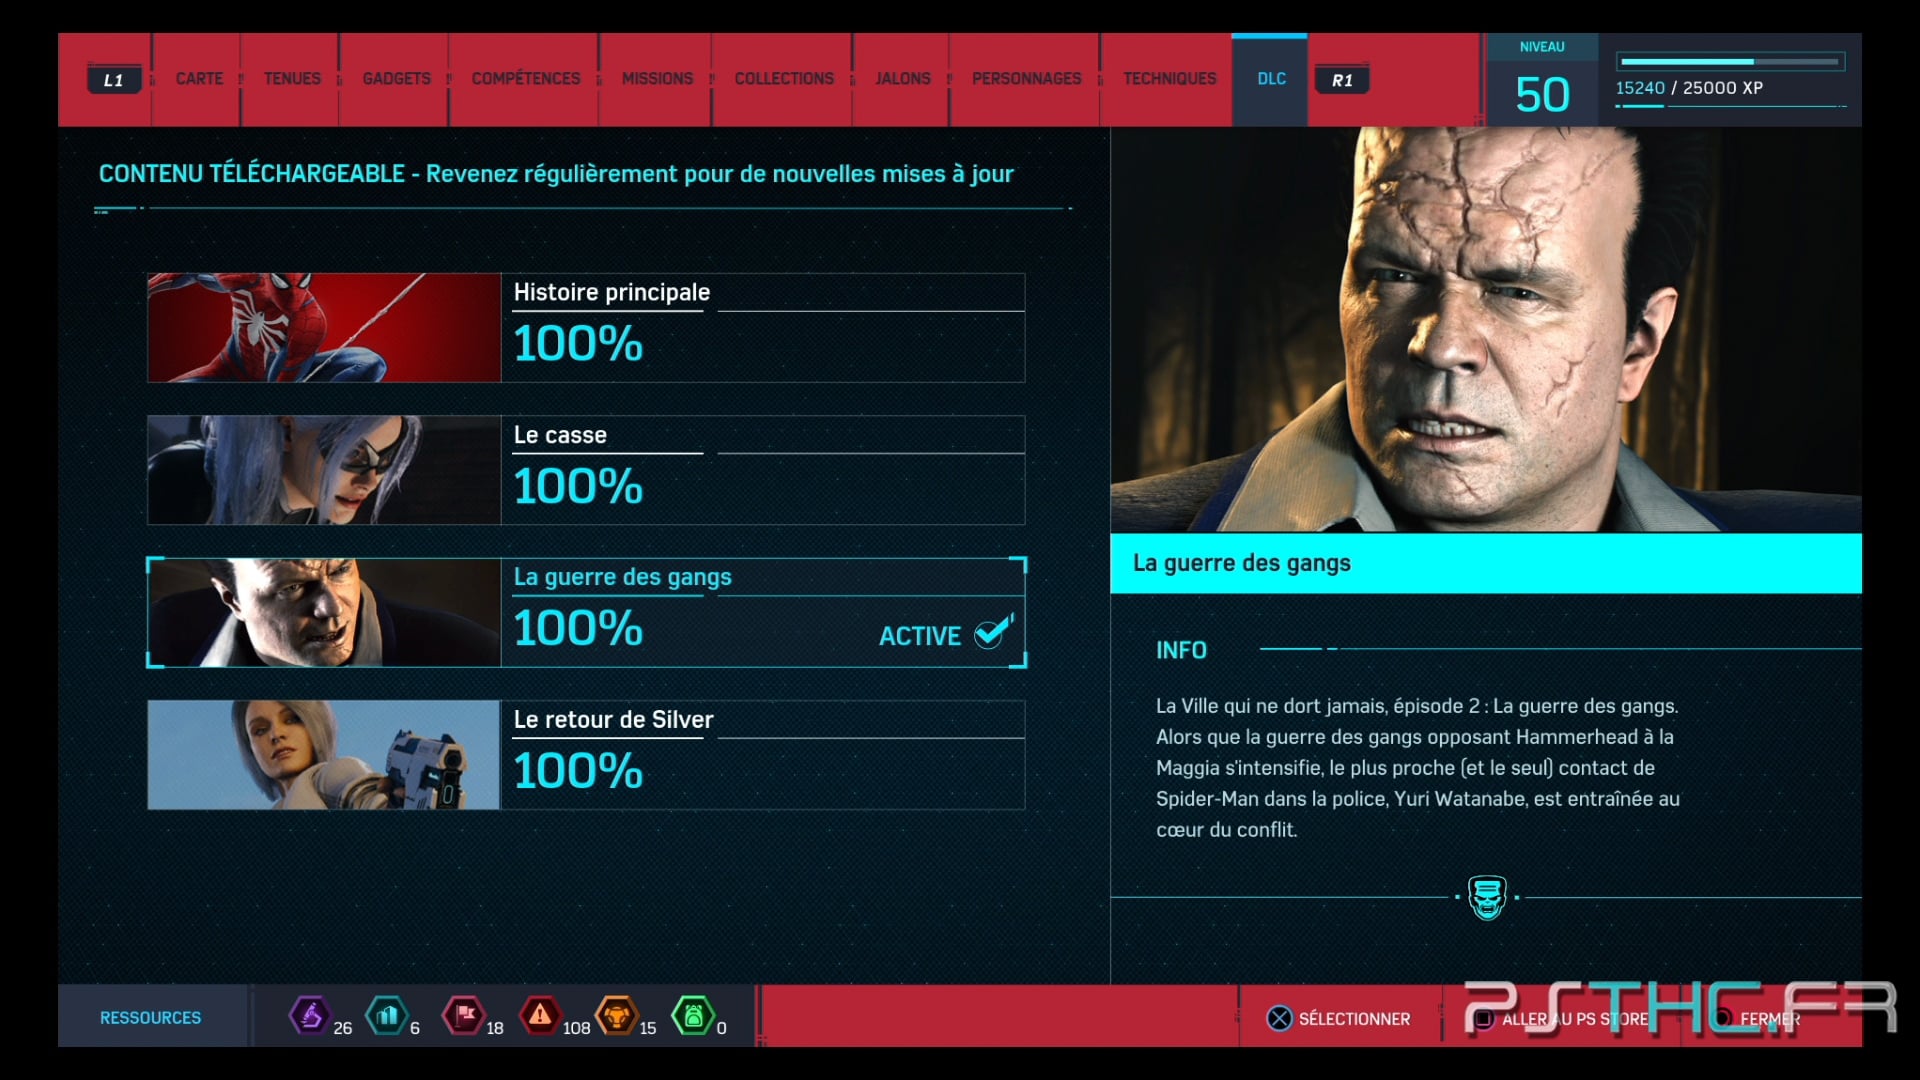Click the "15240 / 25000 XP" text
This screenshot has width=1920, height=1080.
[1689, 88]
